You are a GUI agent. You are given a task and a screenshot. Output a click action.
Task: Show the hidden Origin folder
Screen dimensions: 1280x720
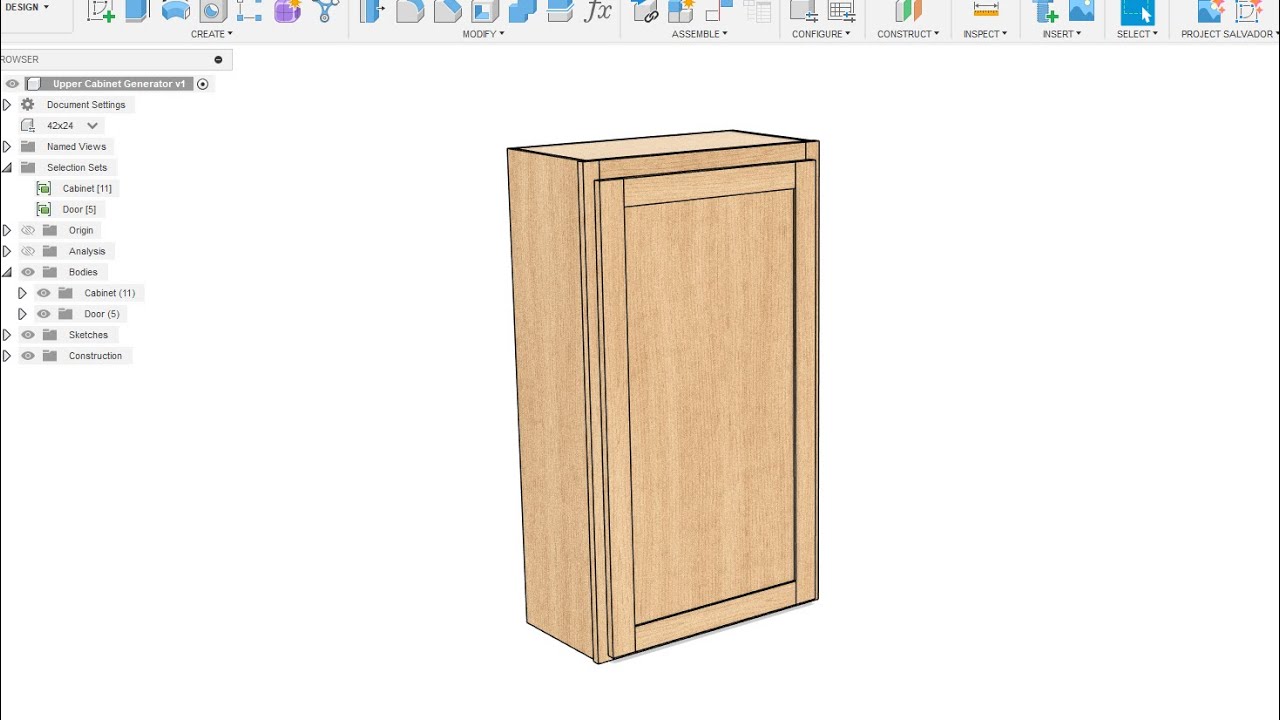coord(28,230)
